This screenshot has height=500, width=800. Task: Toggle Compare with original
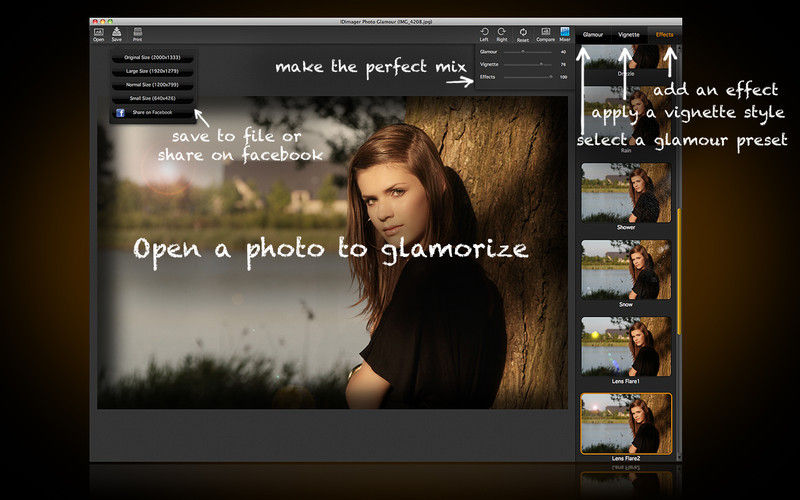[x=545, y=35]
